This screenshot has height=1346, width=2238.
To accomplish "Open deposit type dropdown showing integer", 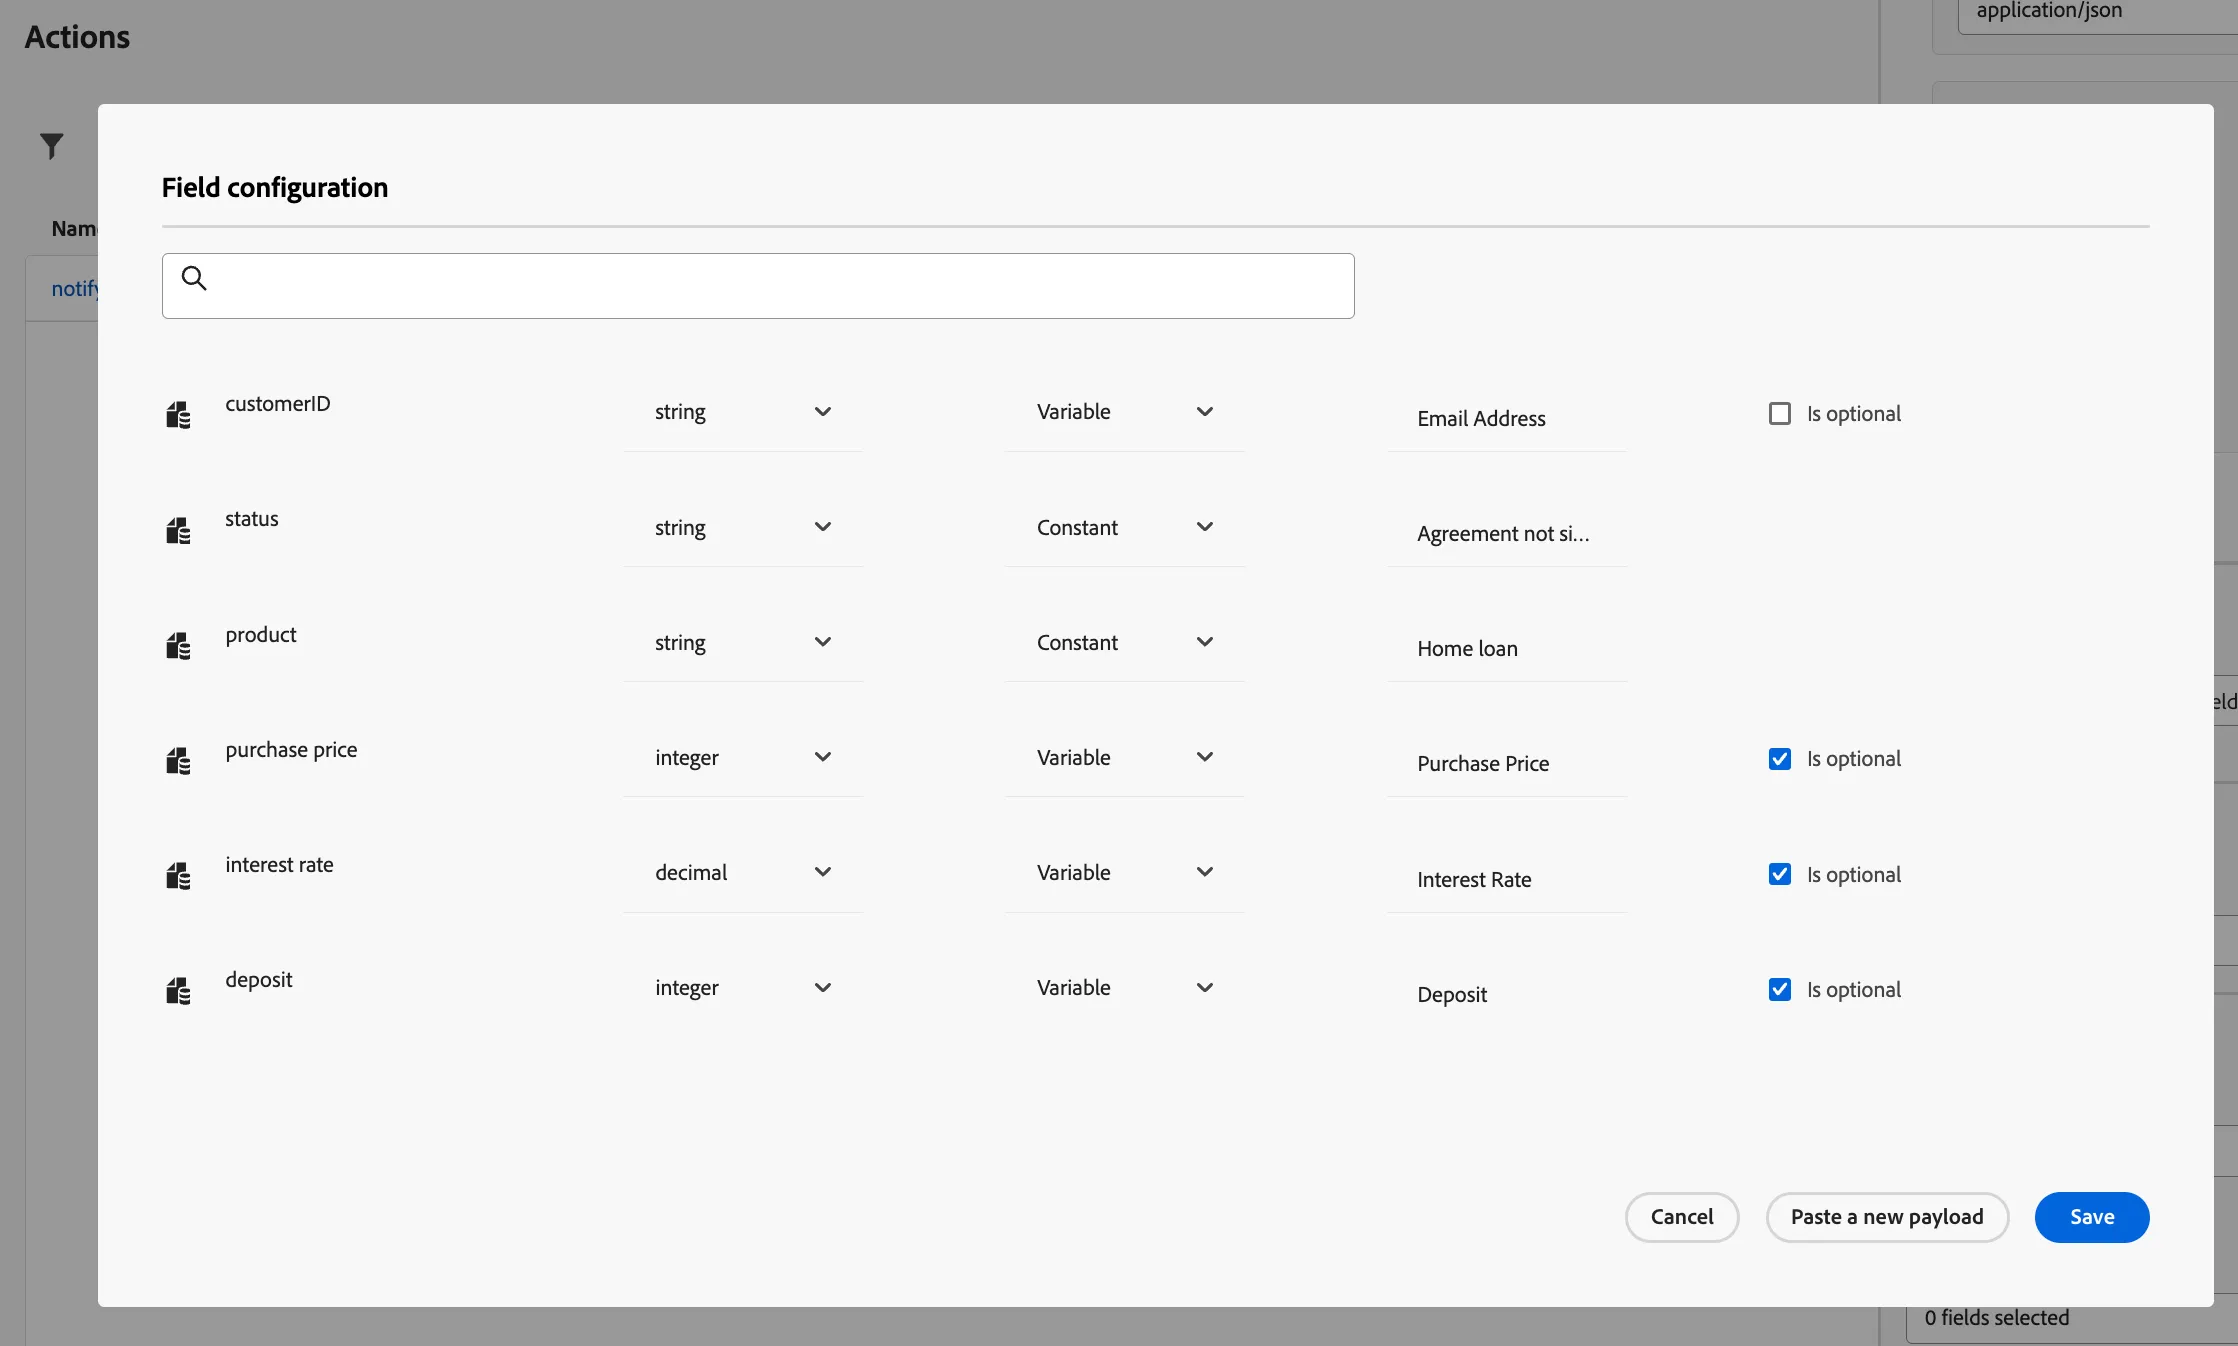I will pyautogui.click(x=743, y=987).
